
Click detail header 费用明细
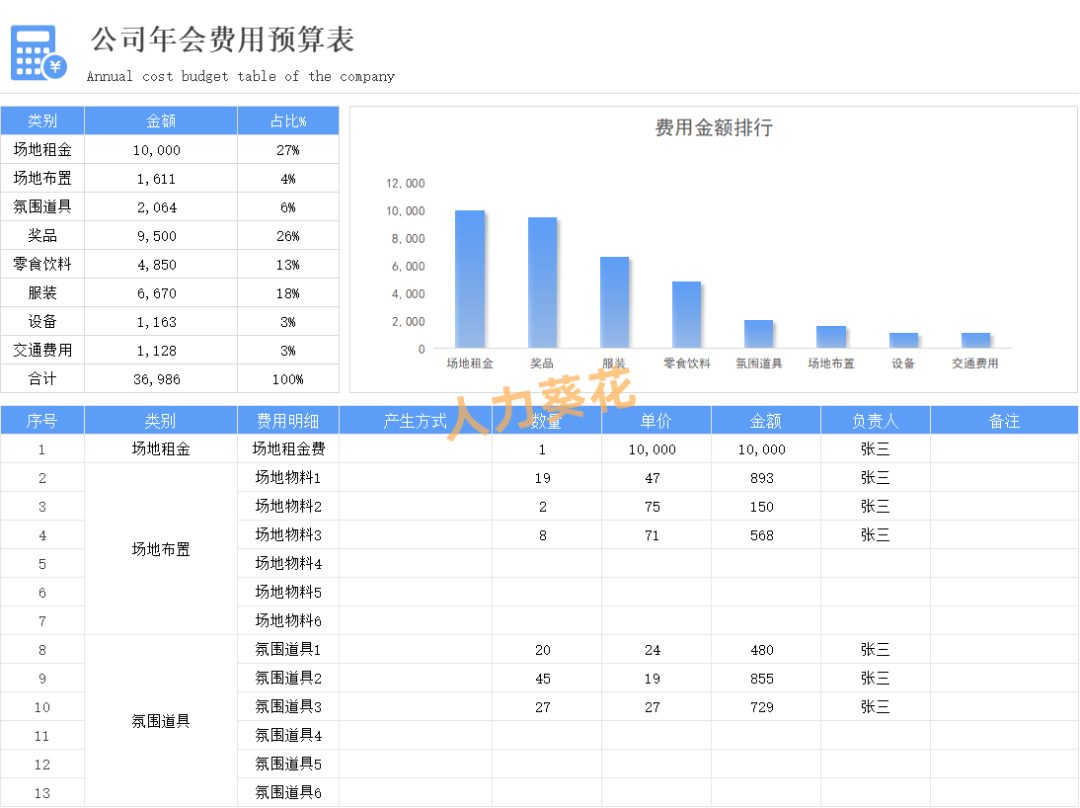tap(288, 421)
